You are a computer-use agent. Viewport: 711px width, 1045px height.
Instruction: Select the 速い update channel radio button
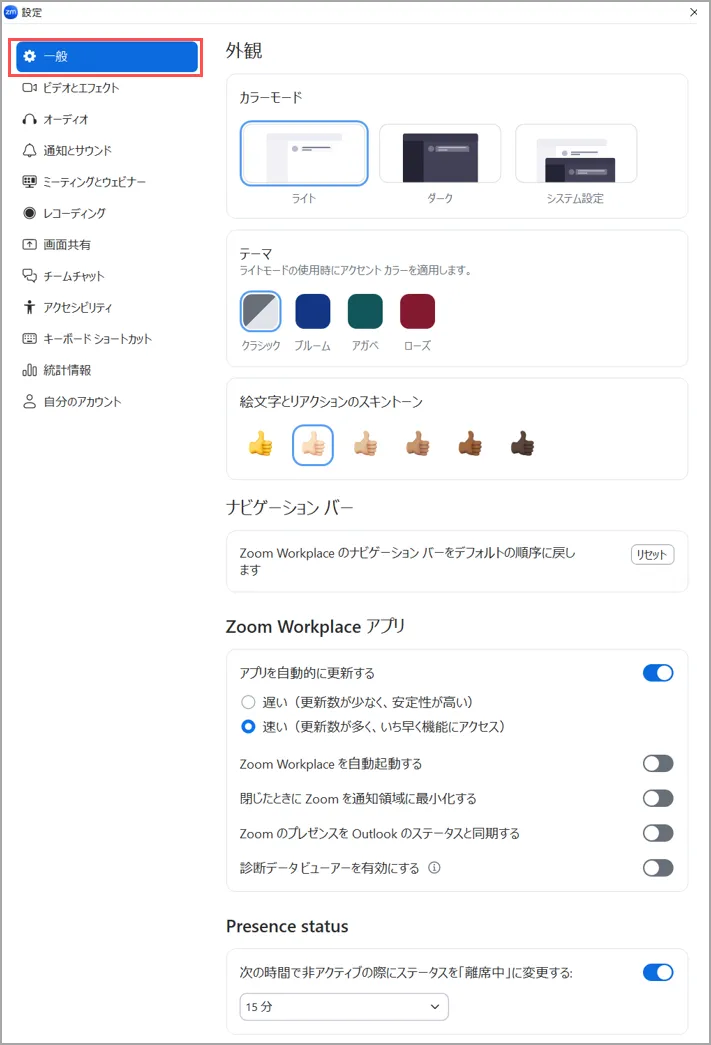(248, 726)
